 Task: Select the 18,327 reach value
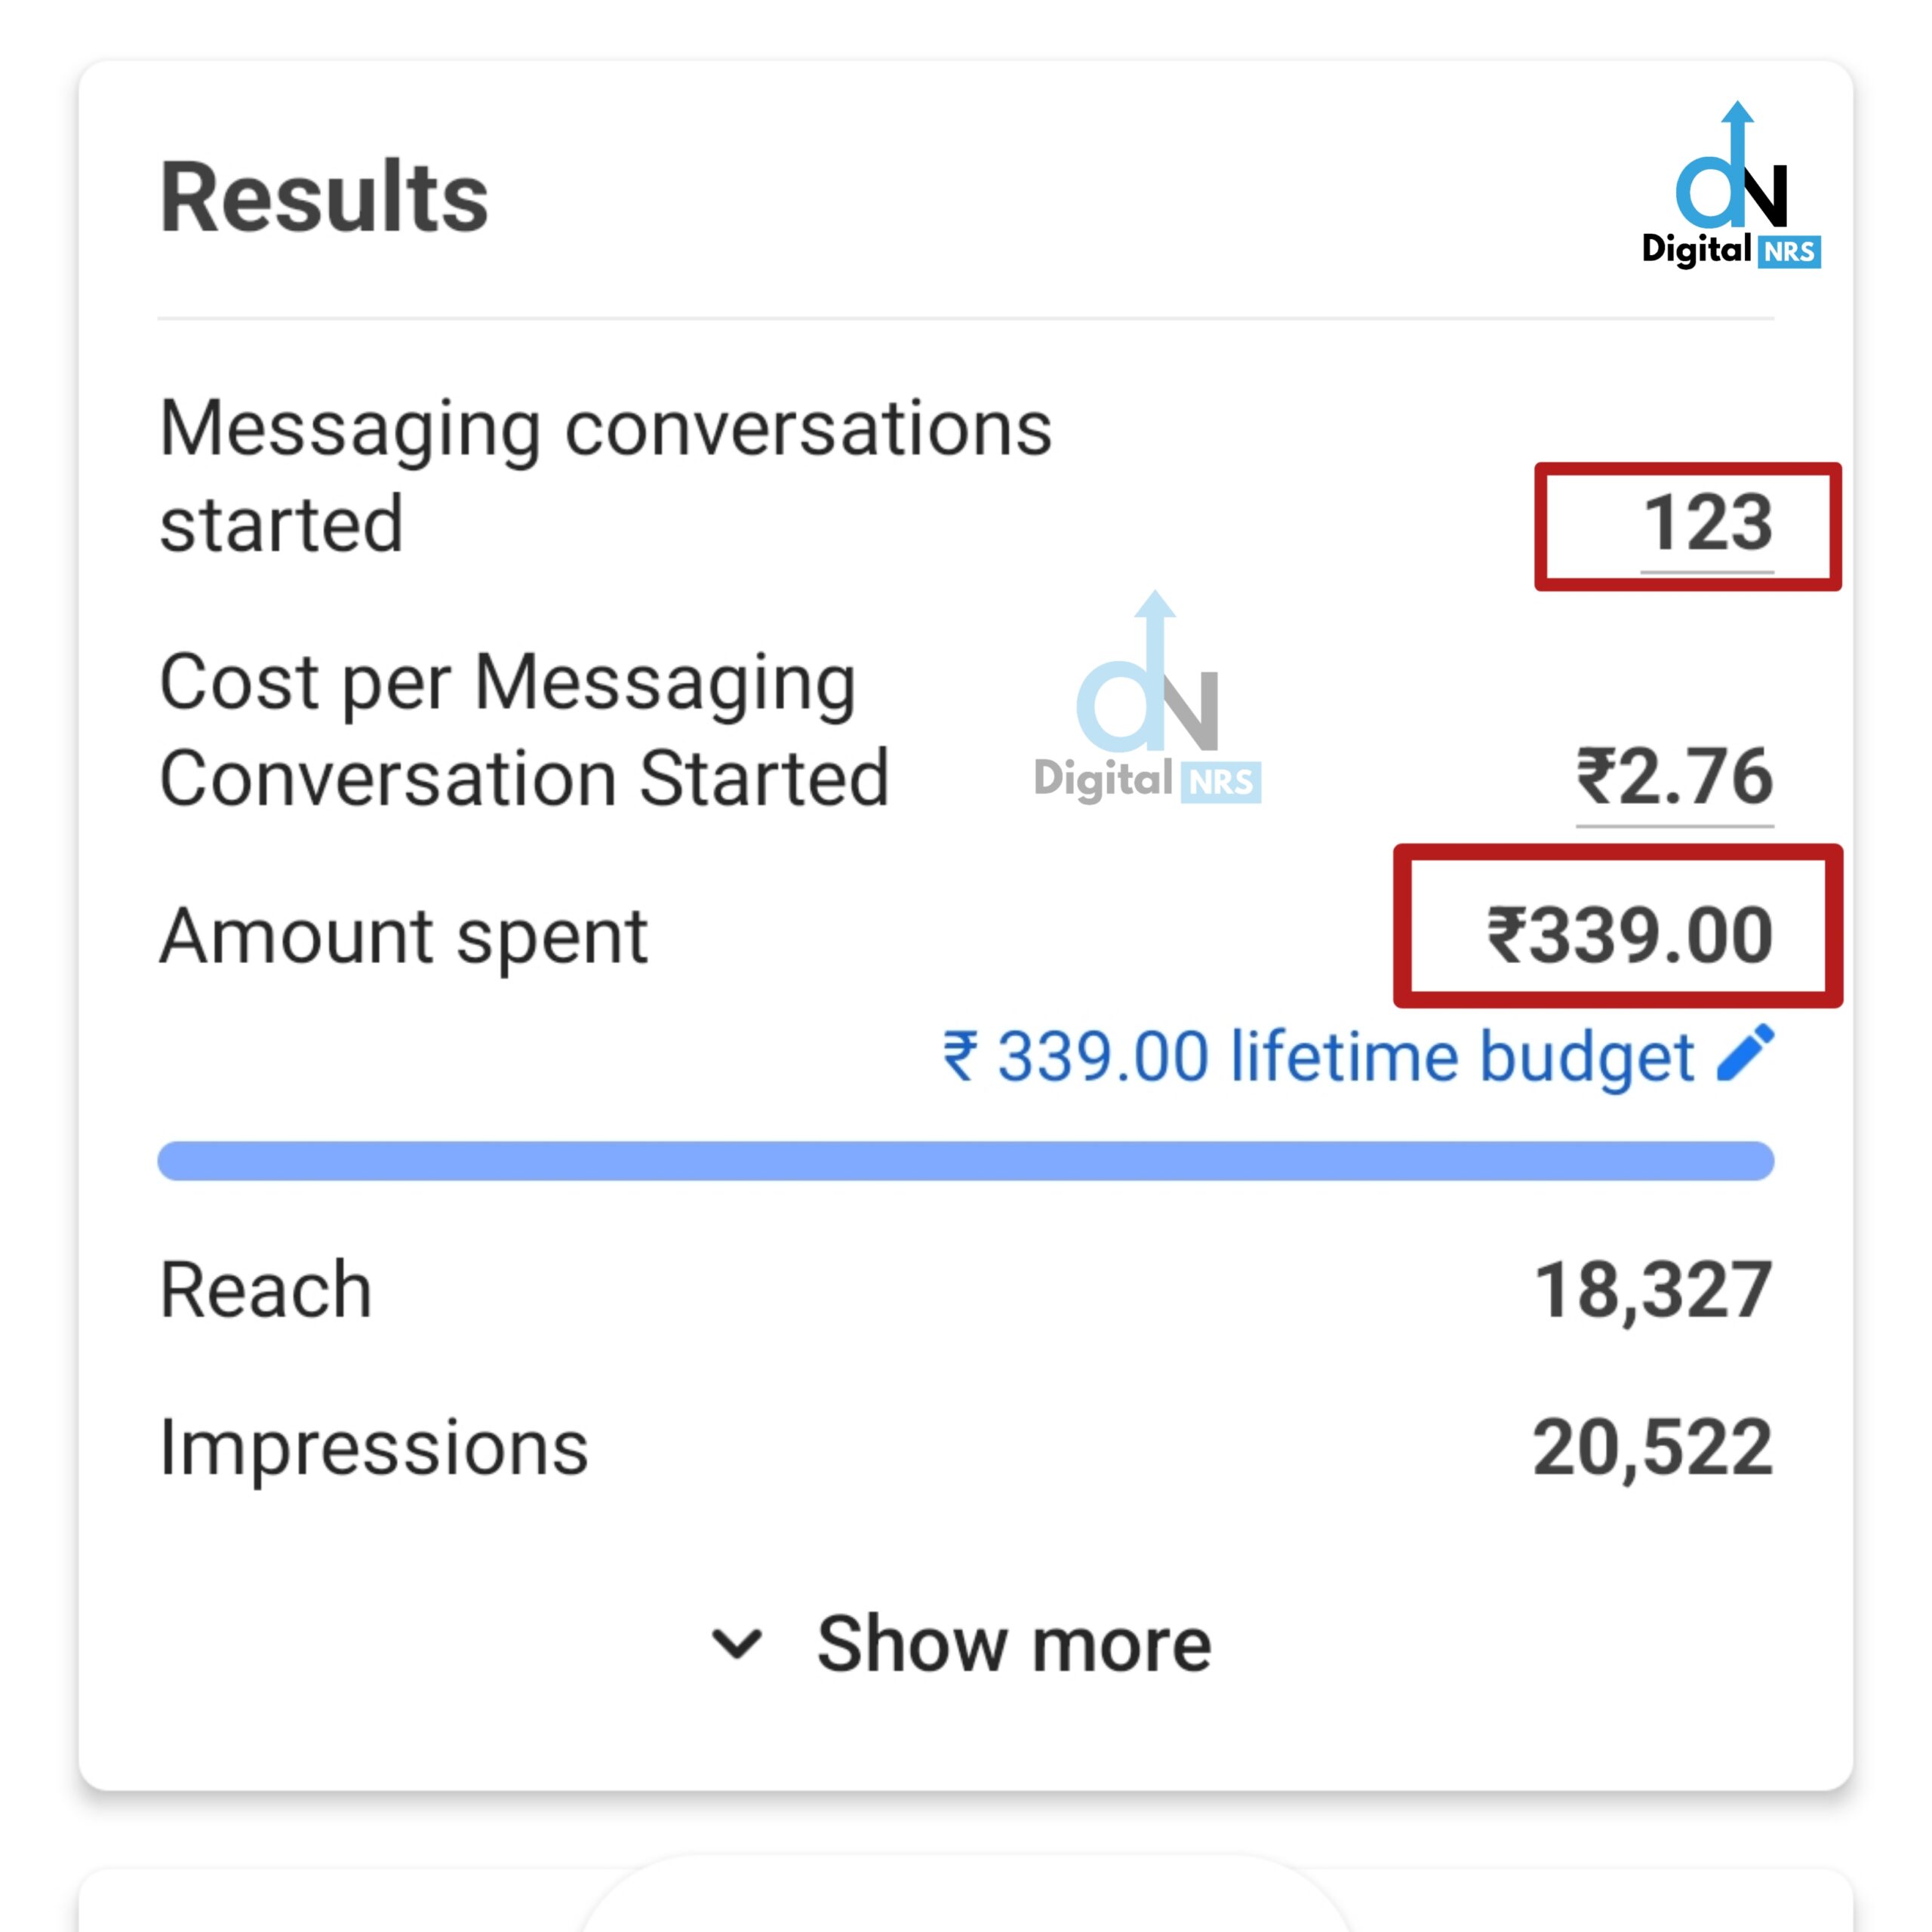coord(1652,1291)
